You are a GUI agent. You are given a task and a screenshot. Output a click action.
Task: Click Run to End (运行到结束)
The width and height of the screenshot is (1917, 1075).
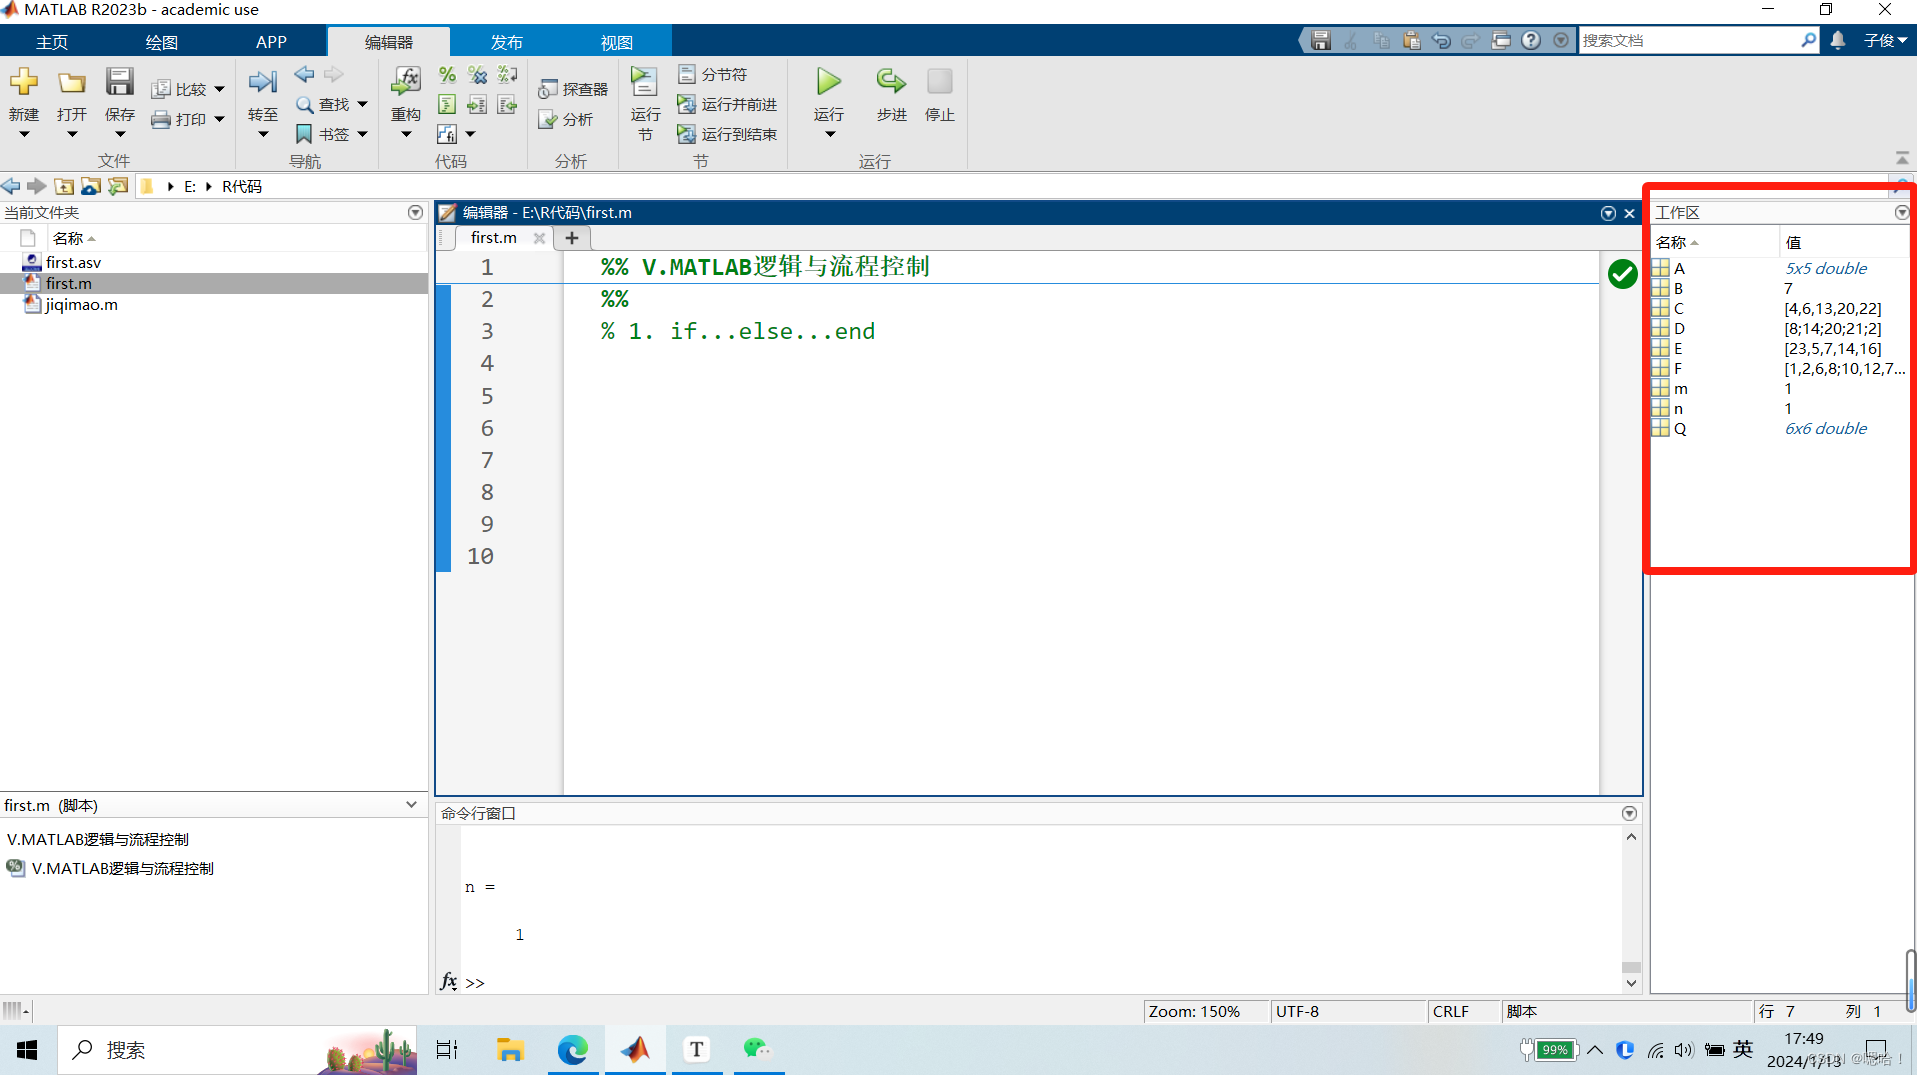point(727,134)
